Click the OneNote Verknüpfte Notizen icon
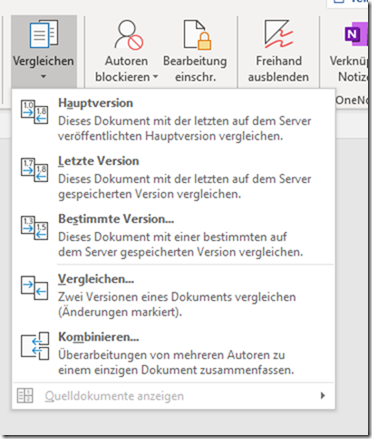This screenshot has height=439, width=372. click(x=357, y=35)
